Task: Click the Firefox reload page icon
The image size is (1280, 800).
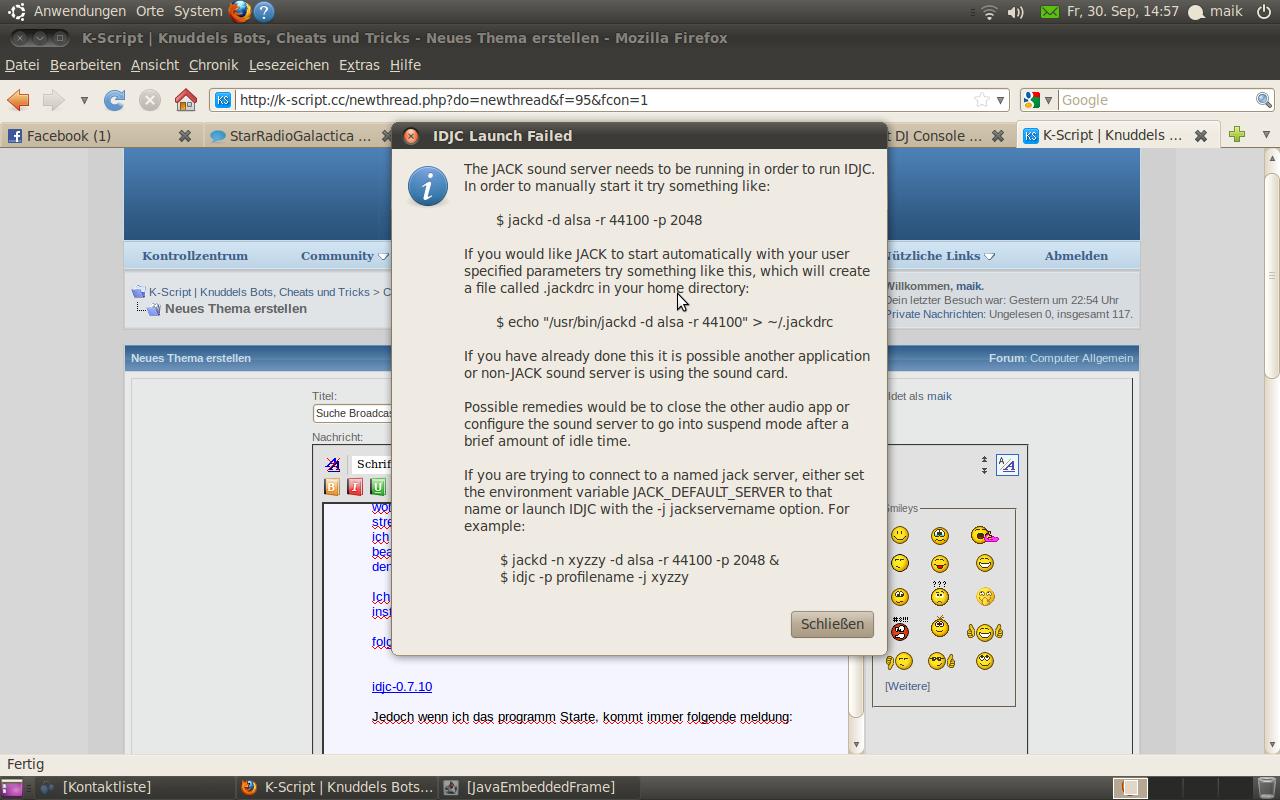Action: pos(115,100)
